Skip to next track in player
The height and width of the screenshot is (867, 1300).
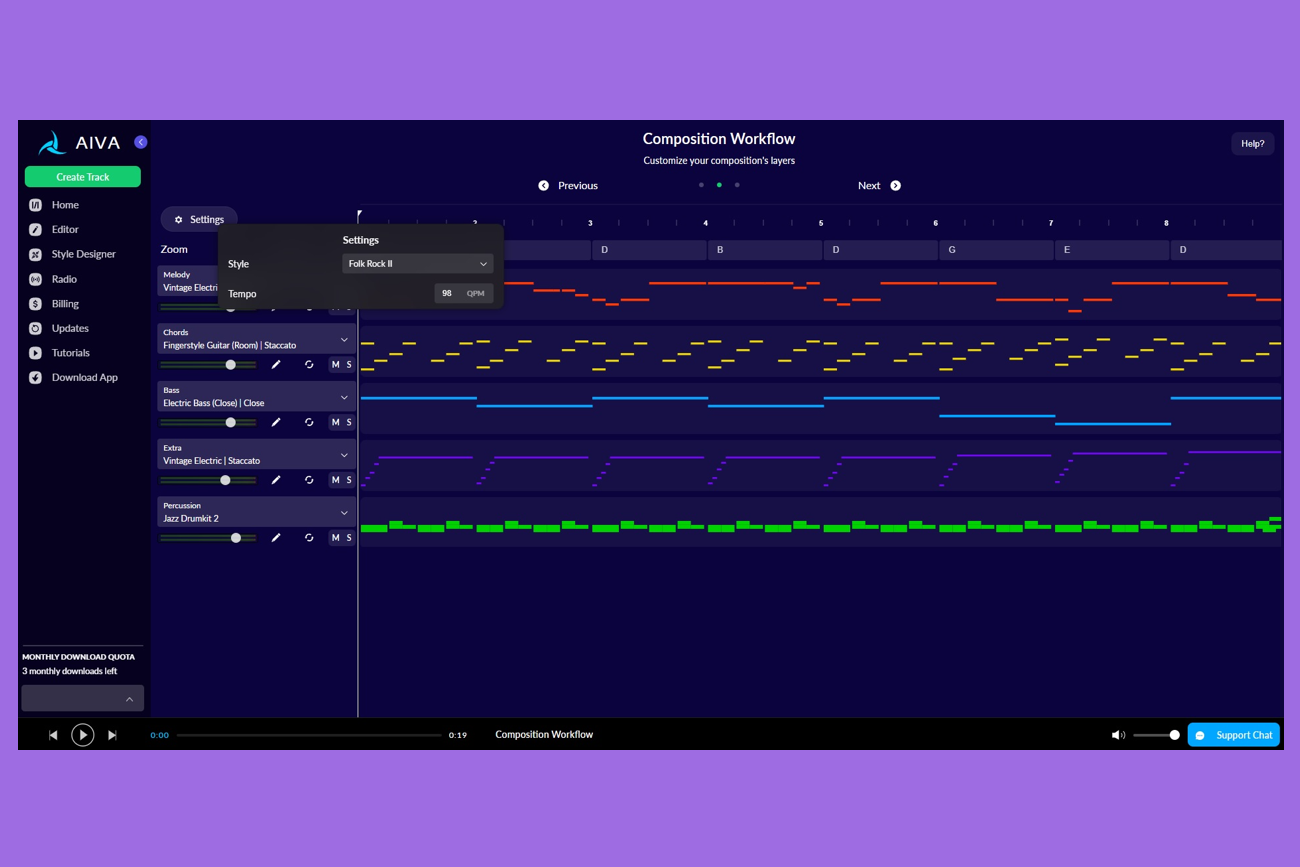pos(112,735)
